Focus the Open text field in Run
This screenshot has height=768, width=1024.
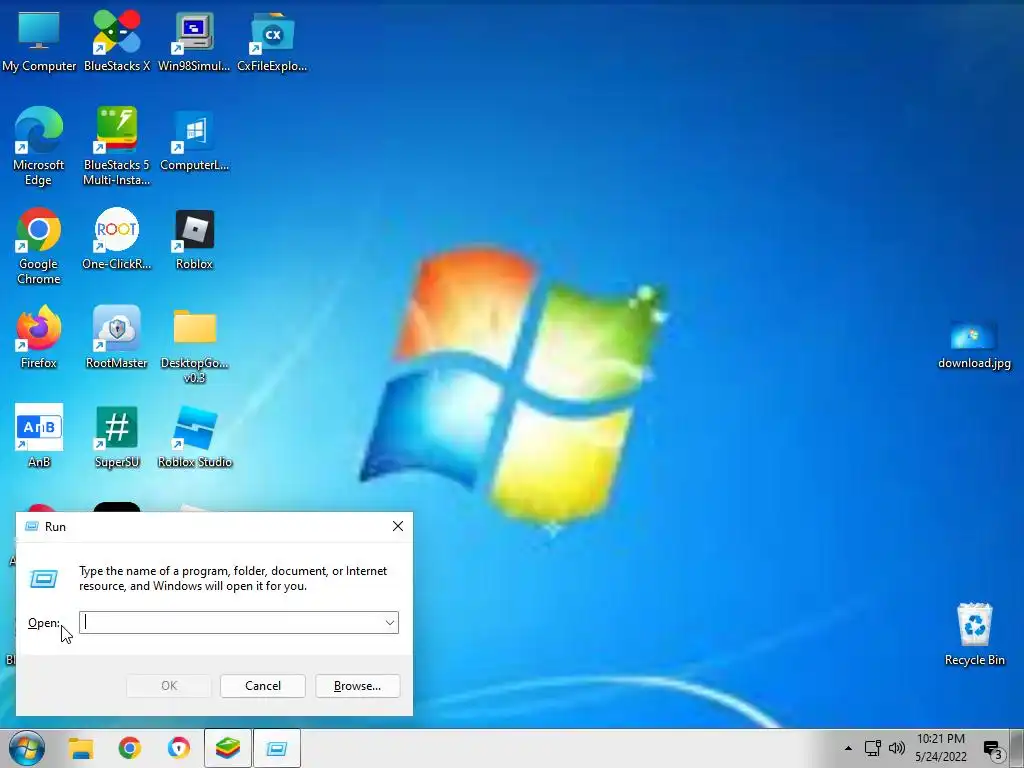(x=239, y=623)
